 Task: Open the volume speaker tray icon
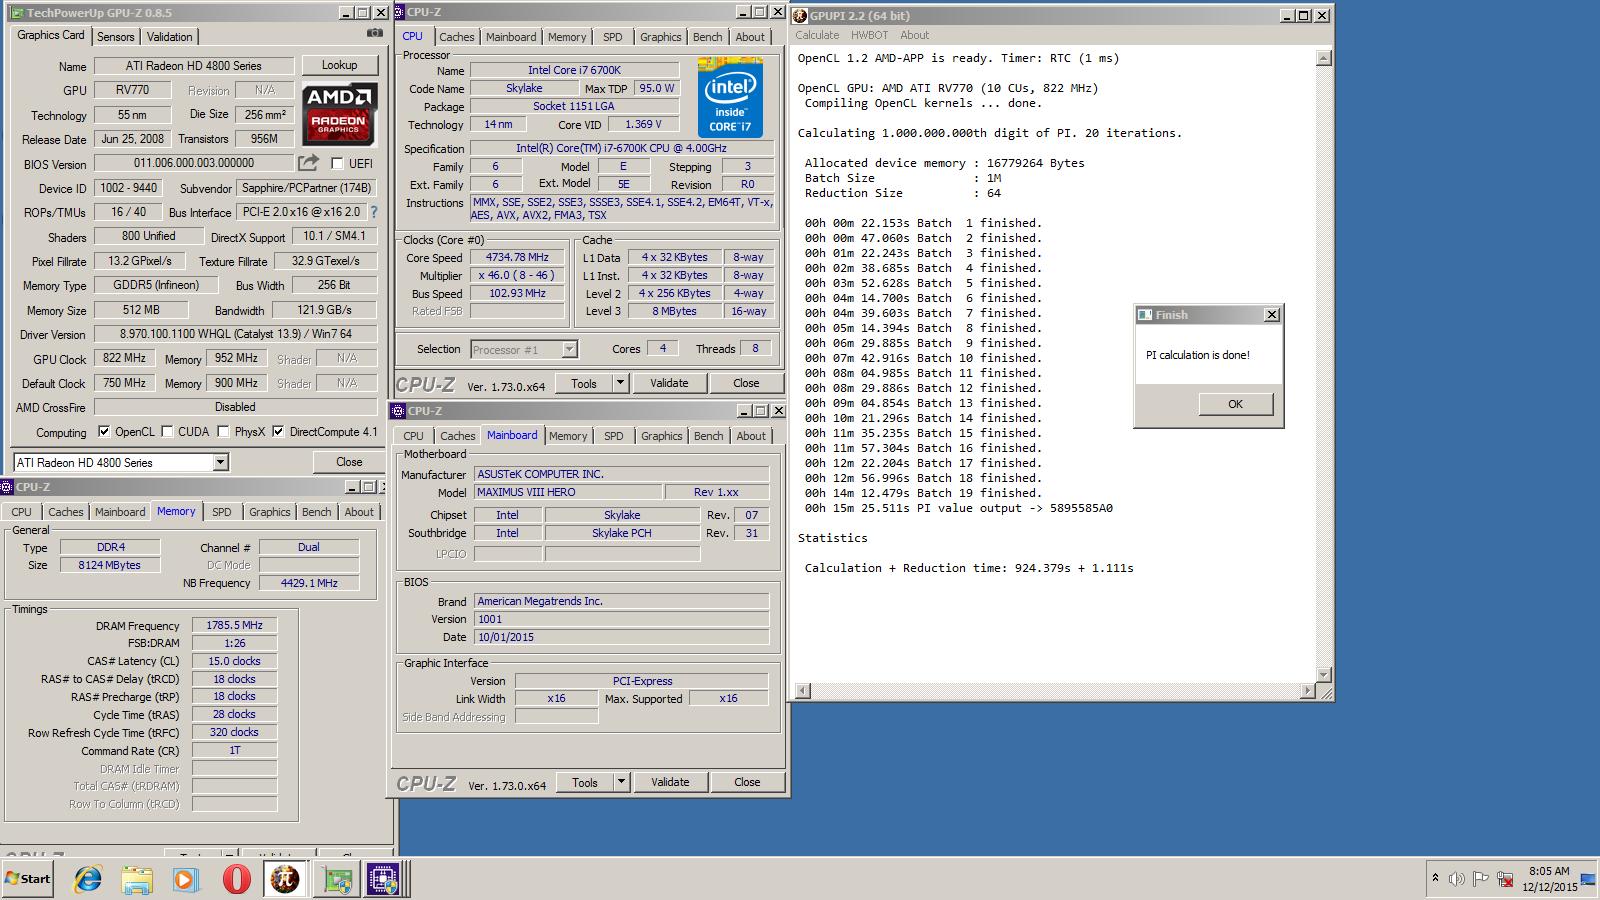pyautogui.click(x=1456, y=879)
